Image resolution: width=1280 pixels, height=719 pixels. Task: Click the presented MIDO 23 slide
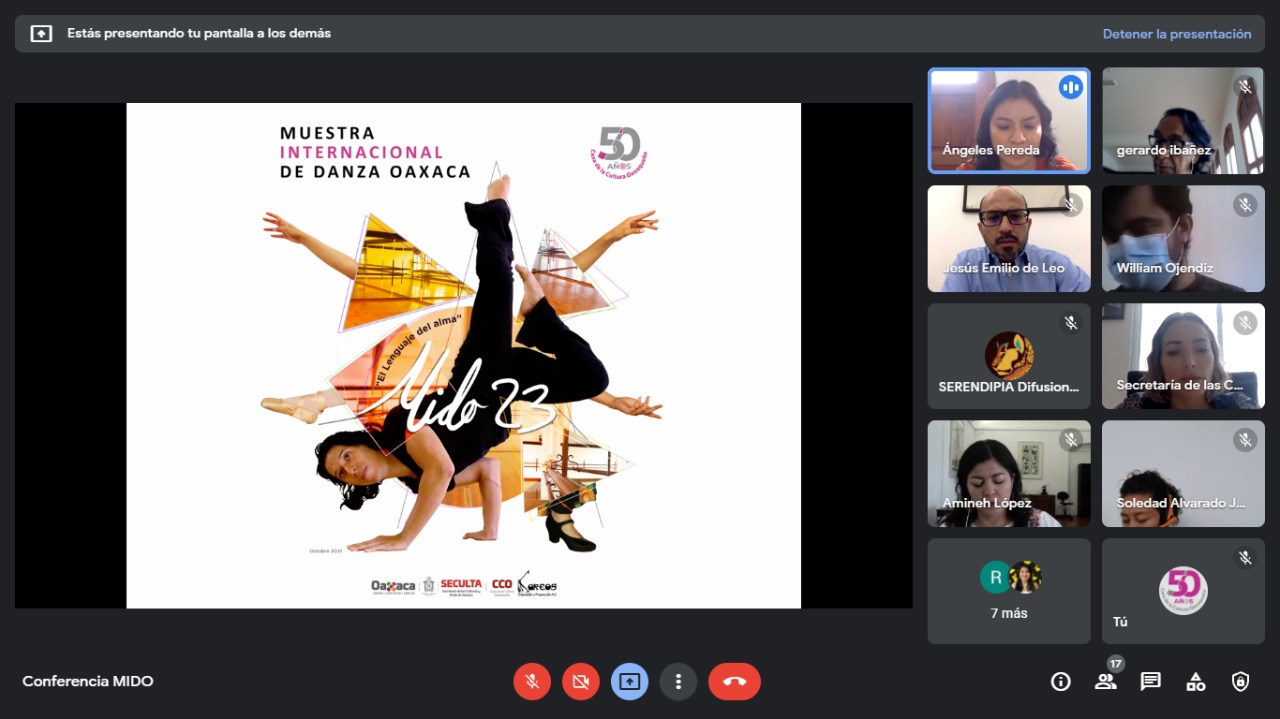pyautogui.click(x=463, y=356)
